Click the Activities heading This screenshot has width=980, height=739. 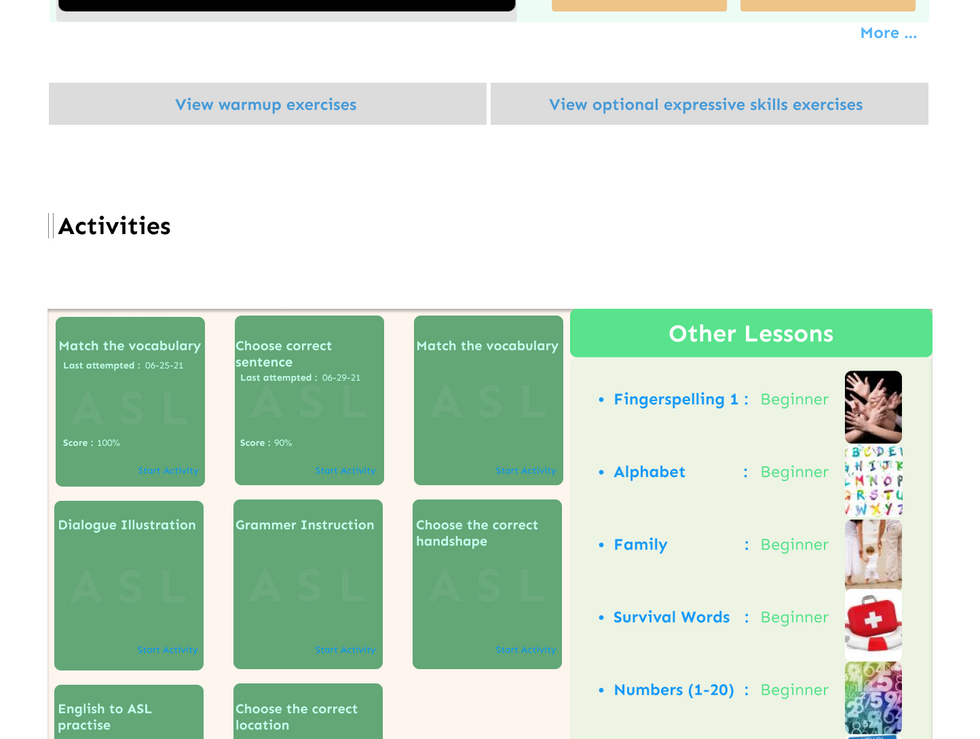(114, 226)
